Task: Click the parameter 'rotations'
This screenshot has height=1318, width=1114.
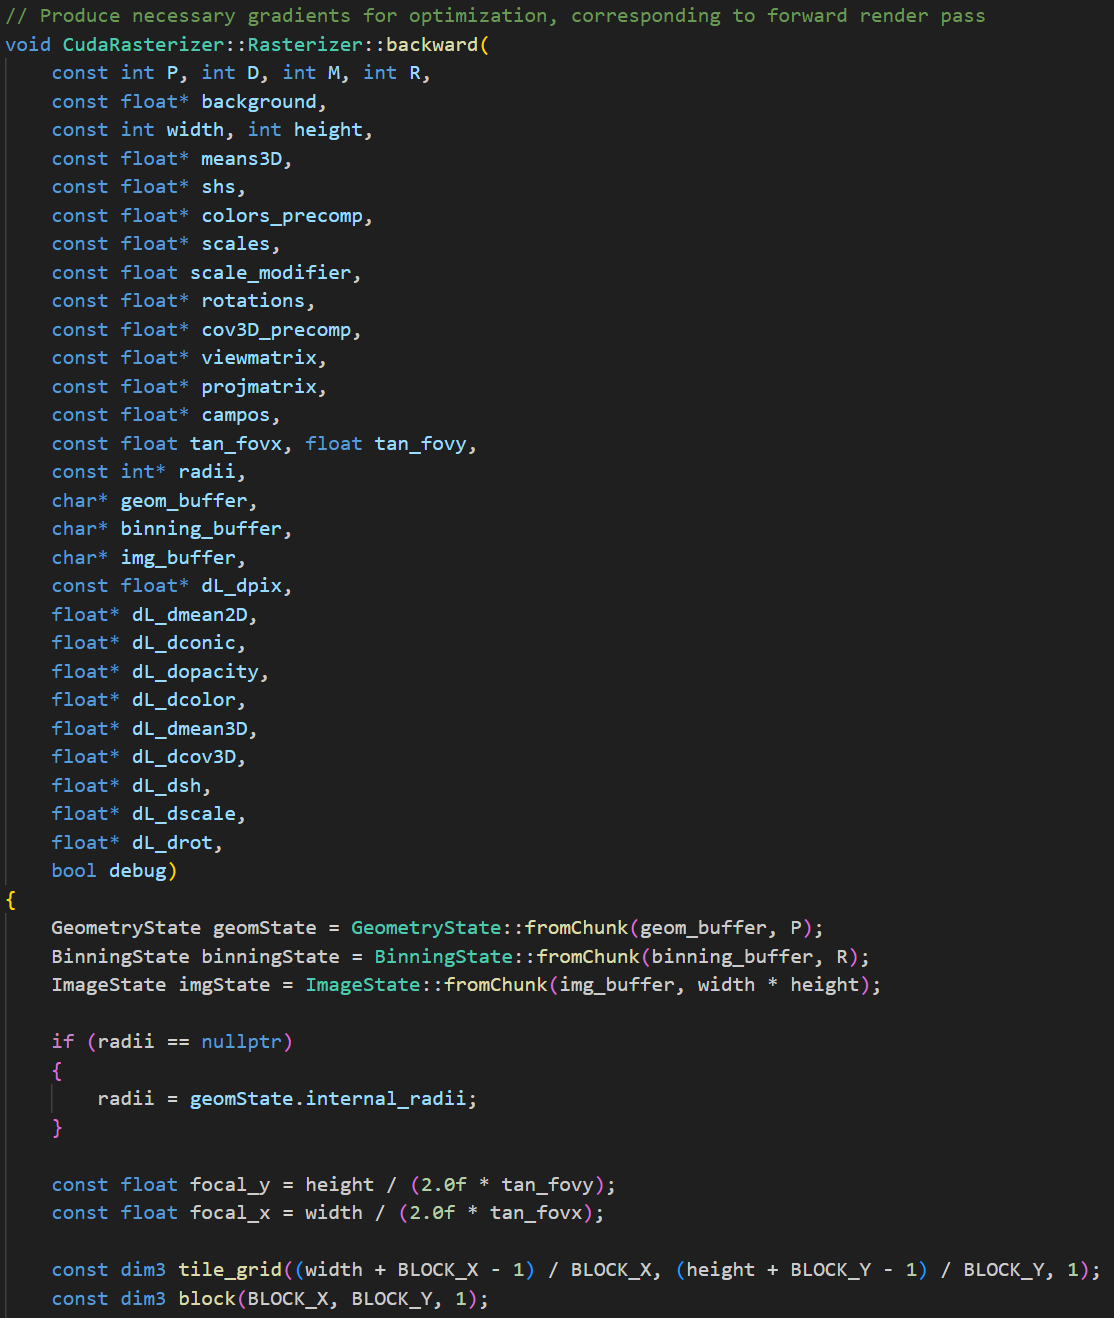Action: [x=253, y=301]
